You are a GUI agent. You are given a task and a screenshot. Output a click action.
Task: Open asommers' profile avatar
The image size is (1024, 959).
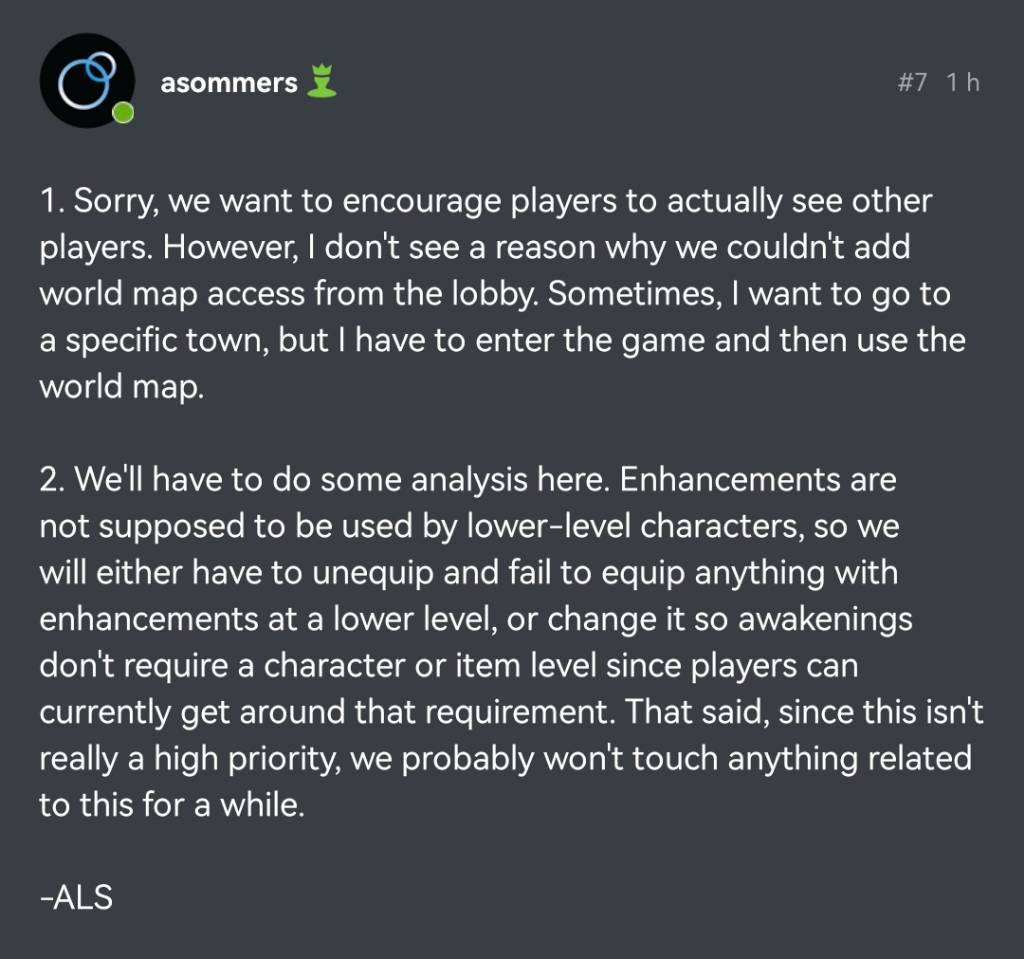(87, 80)
